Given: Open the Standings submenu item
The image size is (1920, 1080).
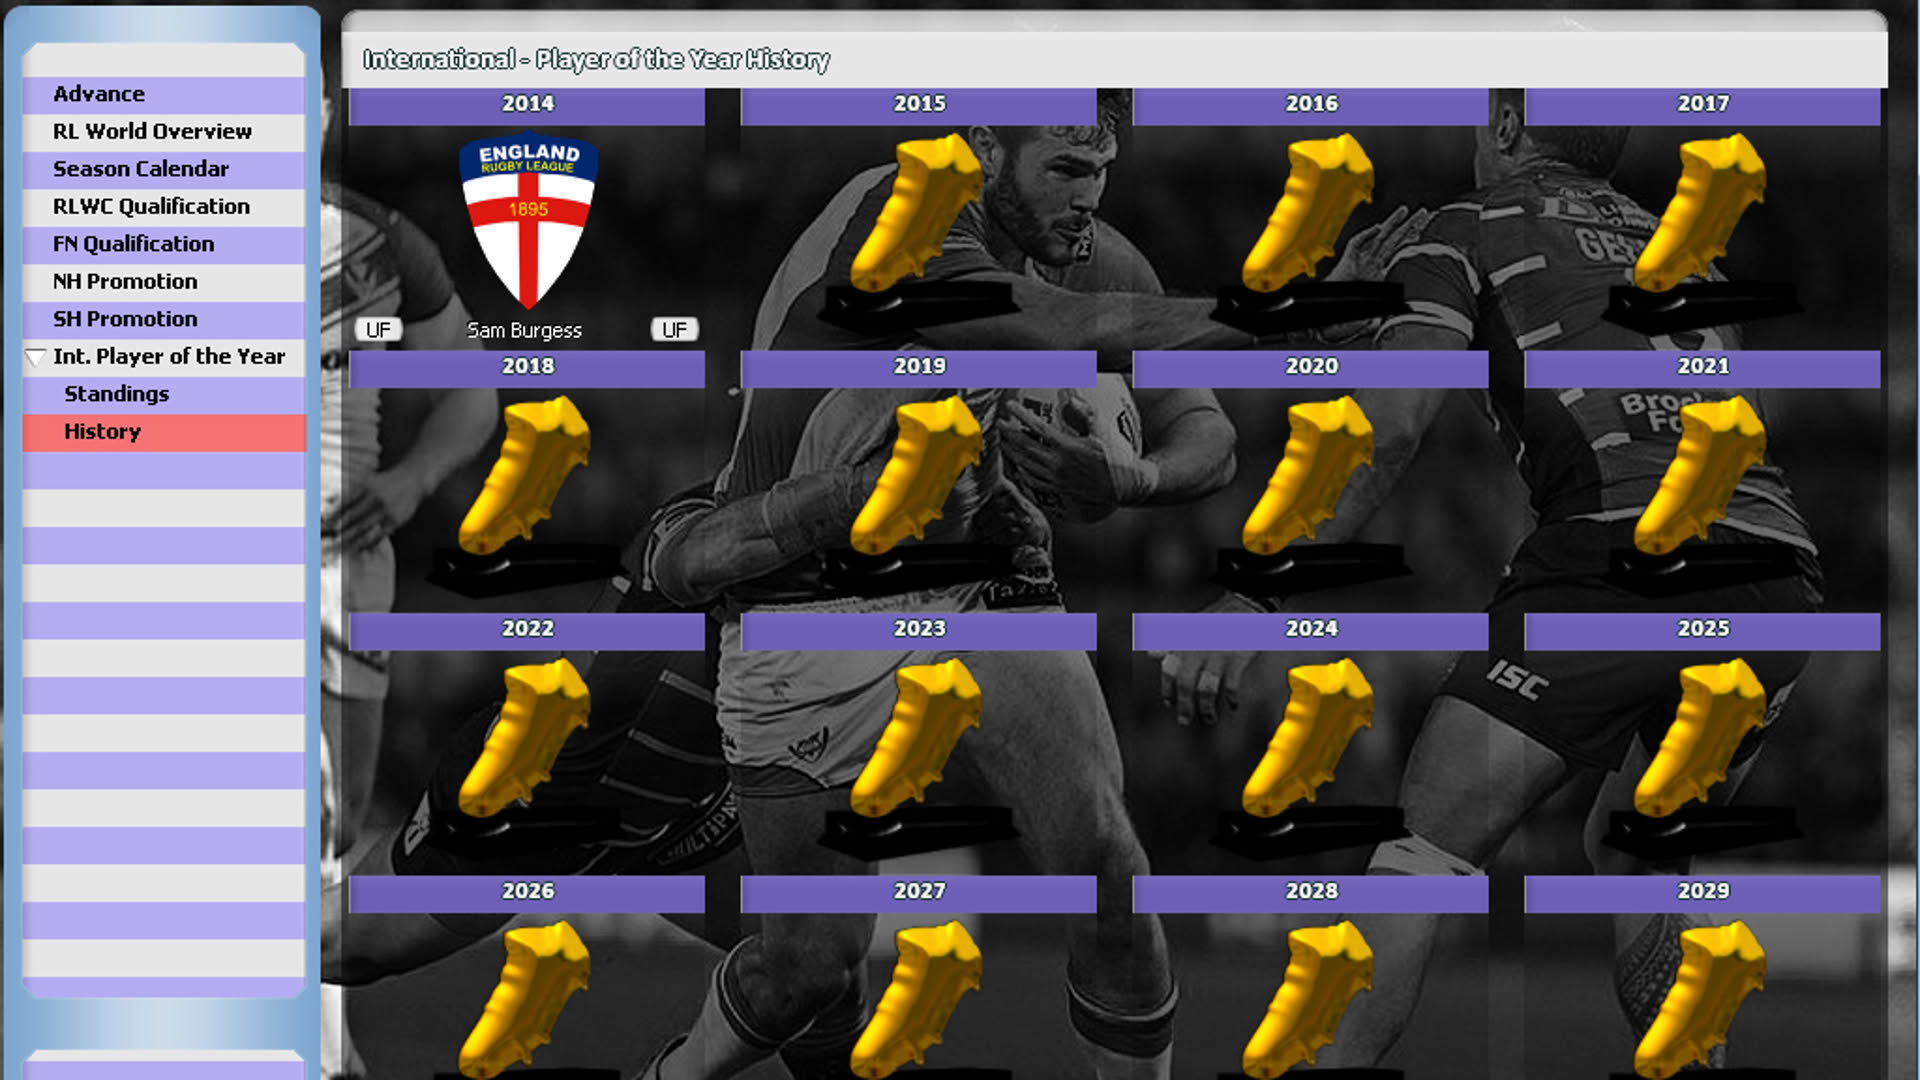Looking at the screenshot, I should point(164,394).
